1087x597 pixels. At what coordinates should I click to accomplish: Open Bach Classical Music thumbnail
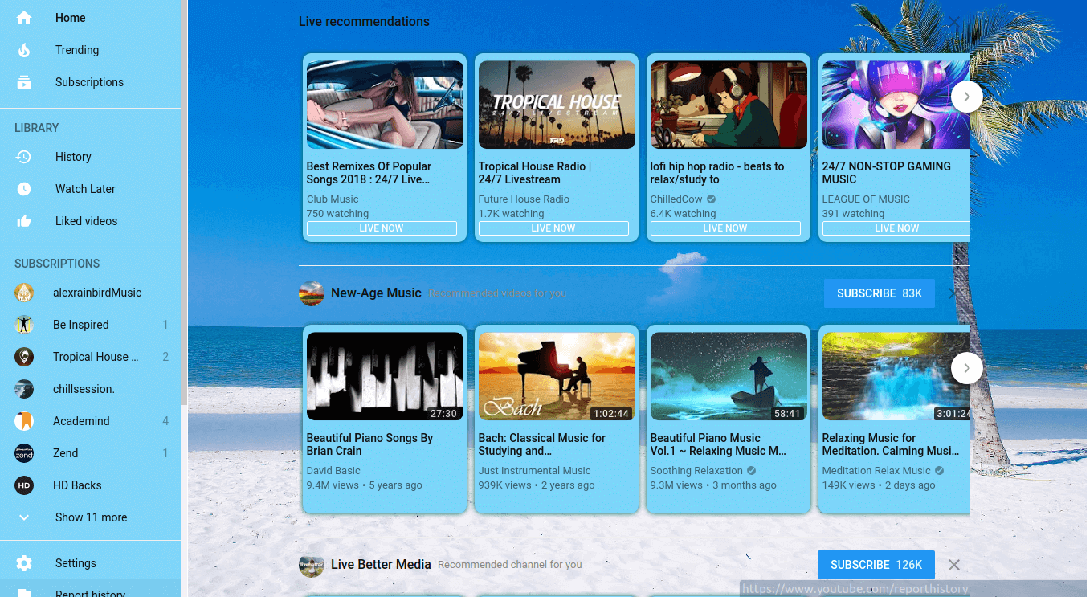pos(557,376)
